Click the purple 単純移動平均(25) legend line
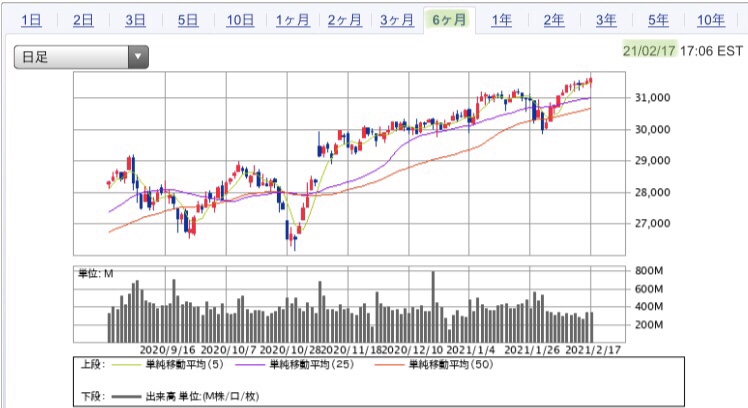This screenshot has width=748, height=408. 249,365
